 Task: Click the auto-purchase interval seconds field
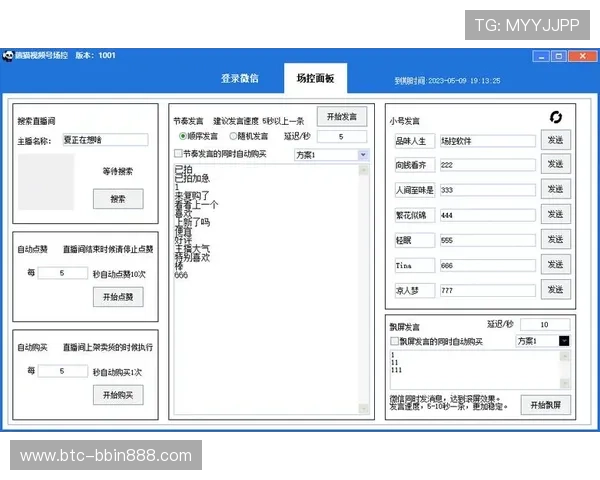tap(62, 371)
